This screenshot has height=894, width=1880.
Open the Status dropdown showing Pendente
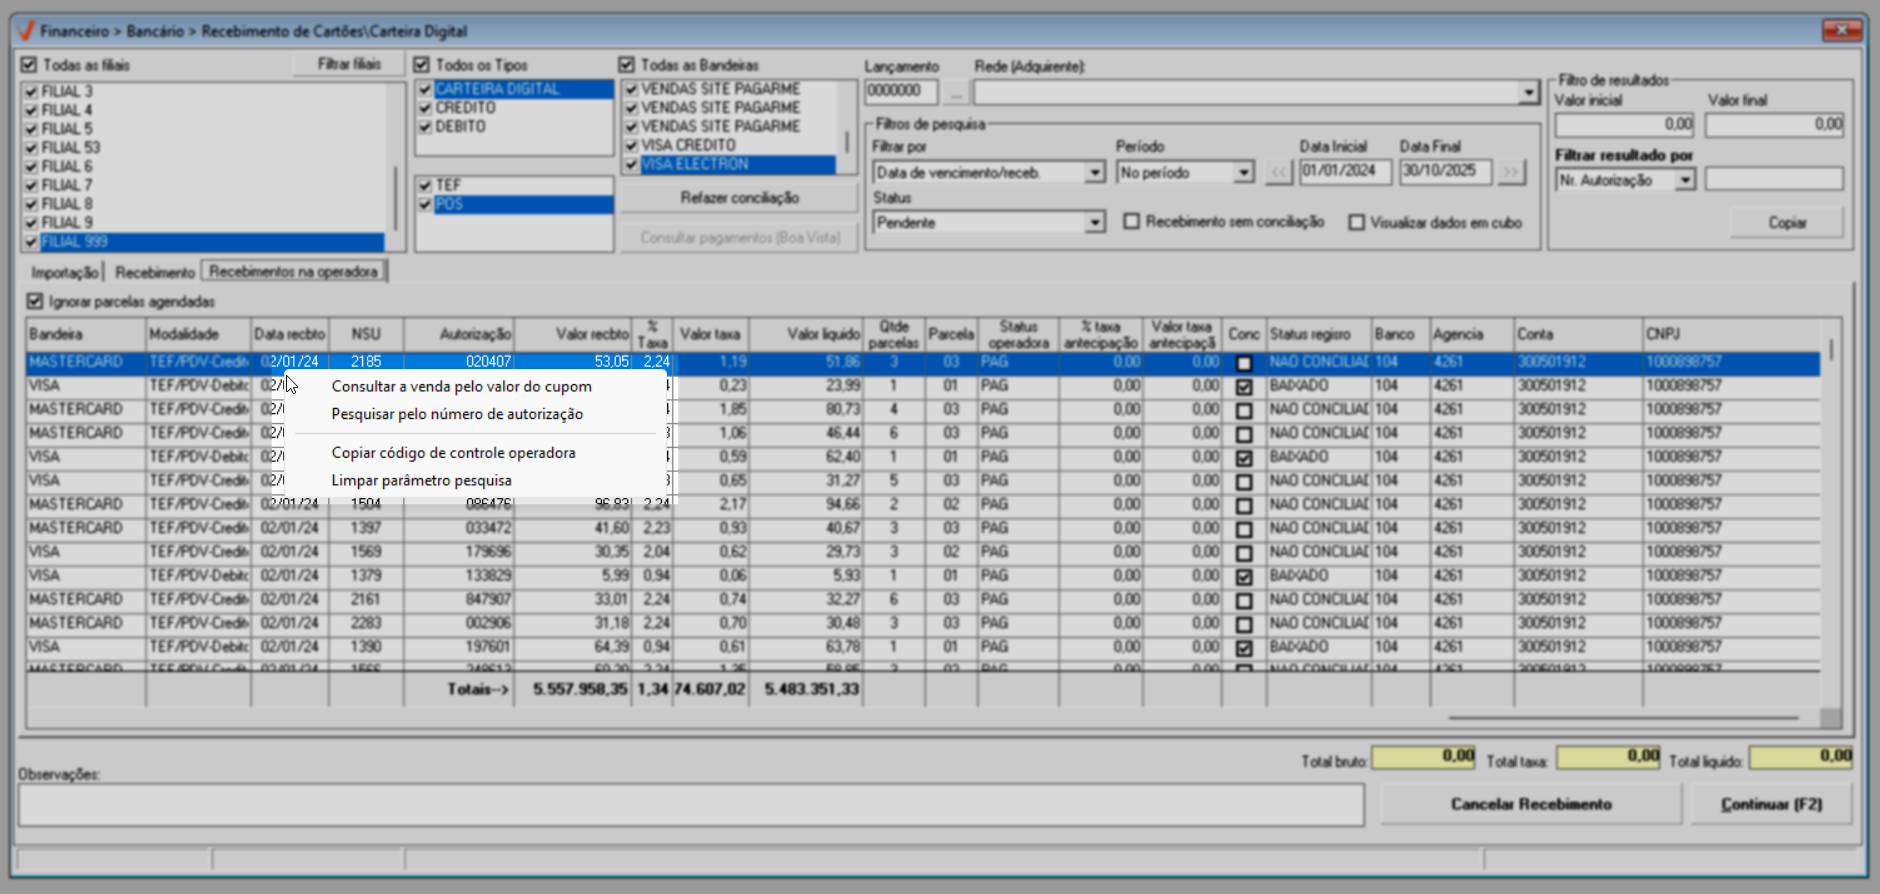coord(1095,223)
